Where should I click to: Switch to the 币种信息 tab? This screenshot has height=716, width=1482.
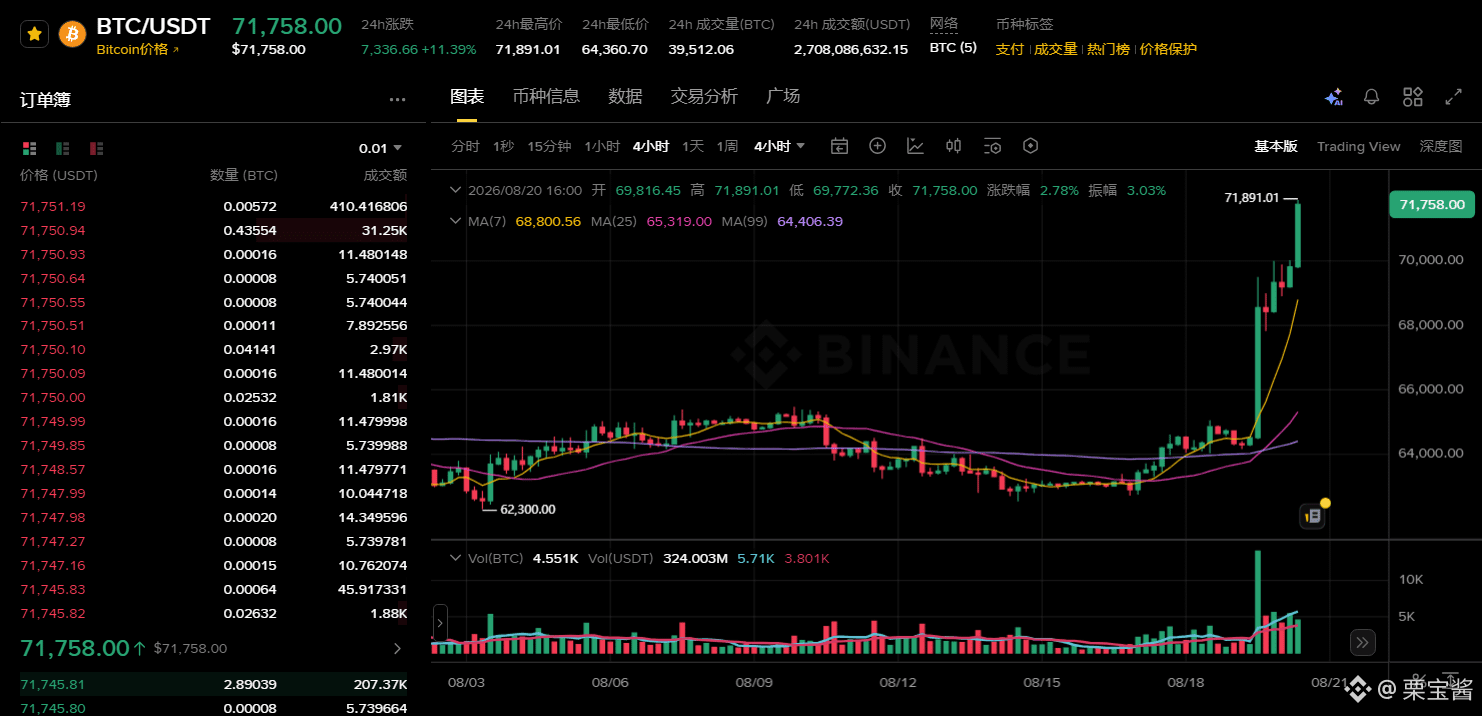pos(546,96)
